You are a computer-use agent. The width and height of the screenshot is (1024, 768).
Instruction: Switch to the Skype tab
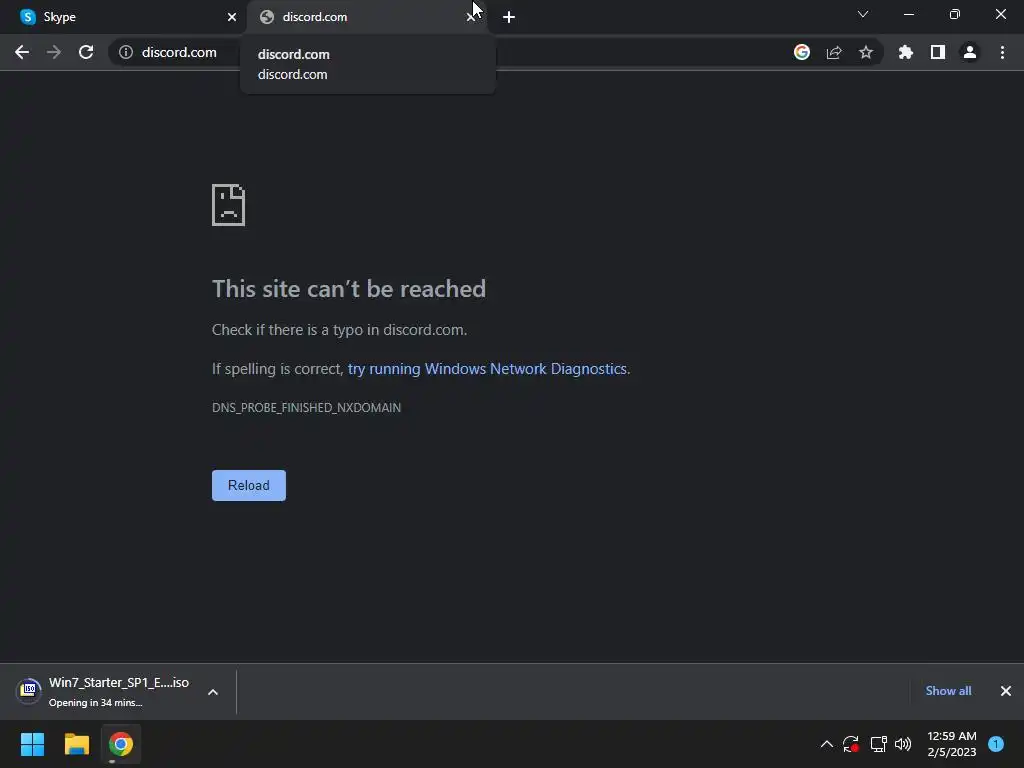(x=123, y=17)
